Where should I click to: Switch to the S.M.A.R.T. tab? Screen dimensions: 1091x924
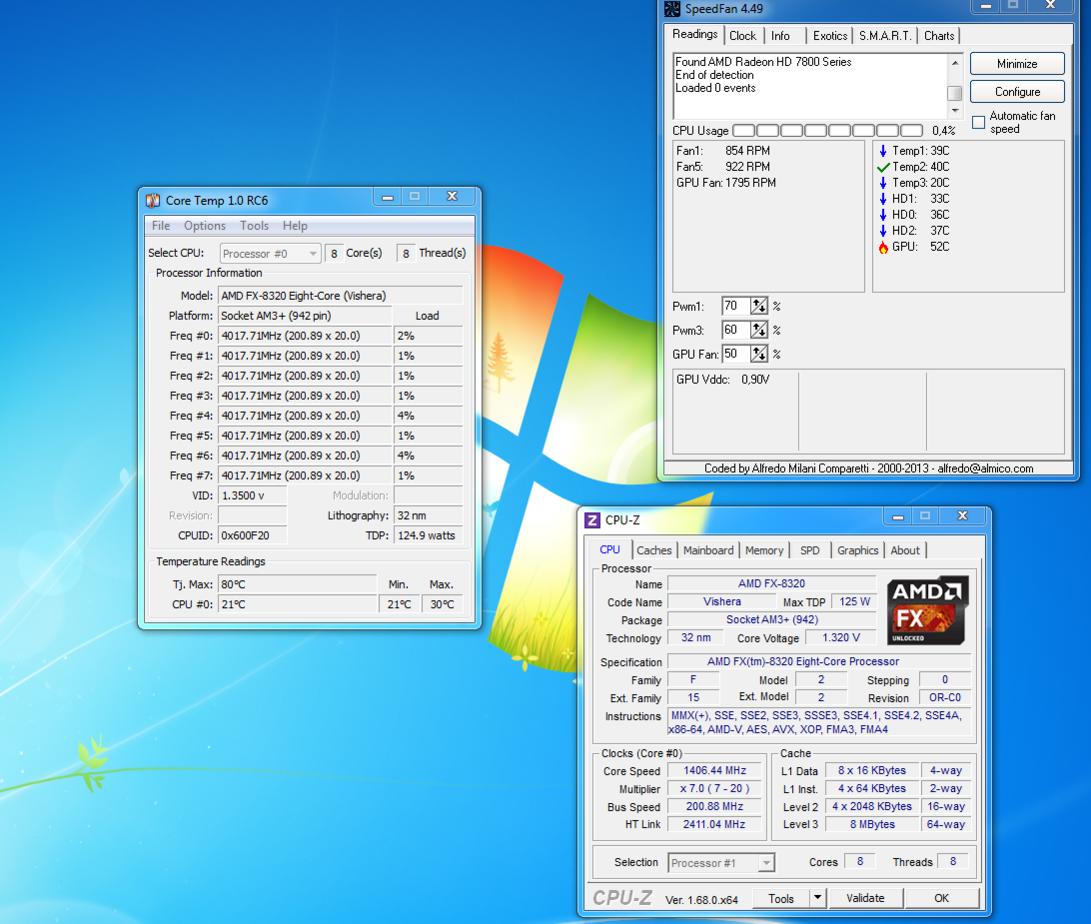885,35
